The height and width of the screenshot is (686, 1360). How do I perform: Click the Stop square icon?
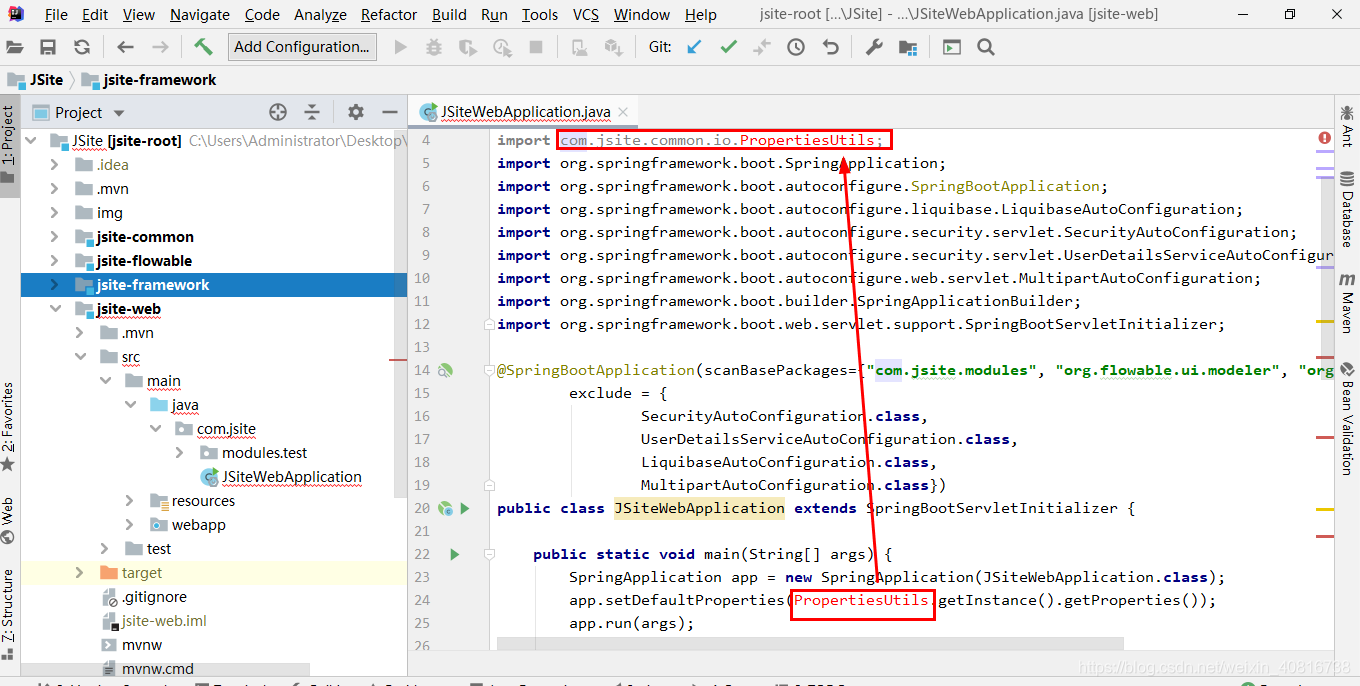click(535, 47)
